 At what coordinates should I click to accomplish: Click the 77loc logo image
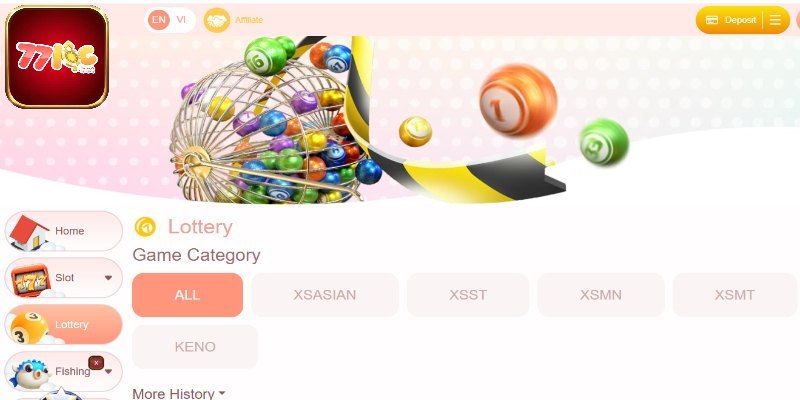[57, 57]
